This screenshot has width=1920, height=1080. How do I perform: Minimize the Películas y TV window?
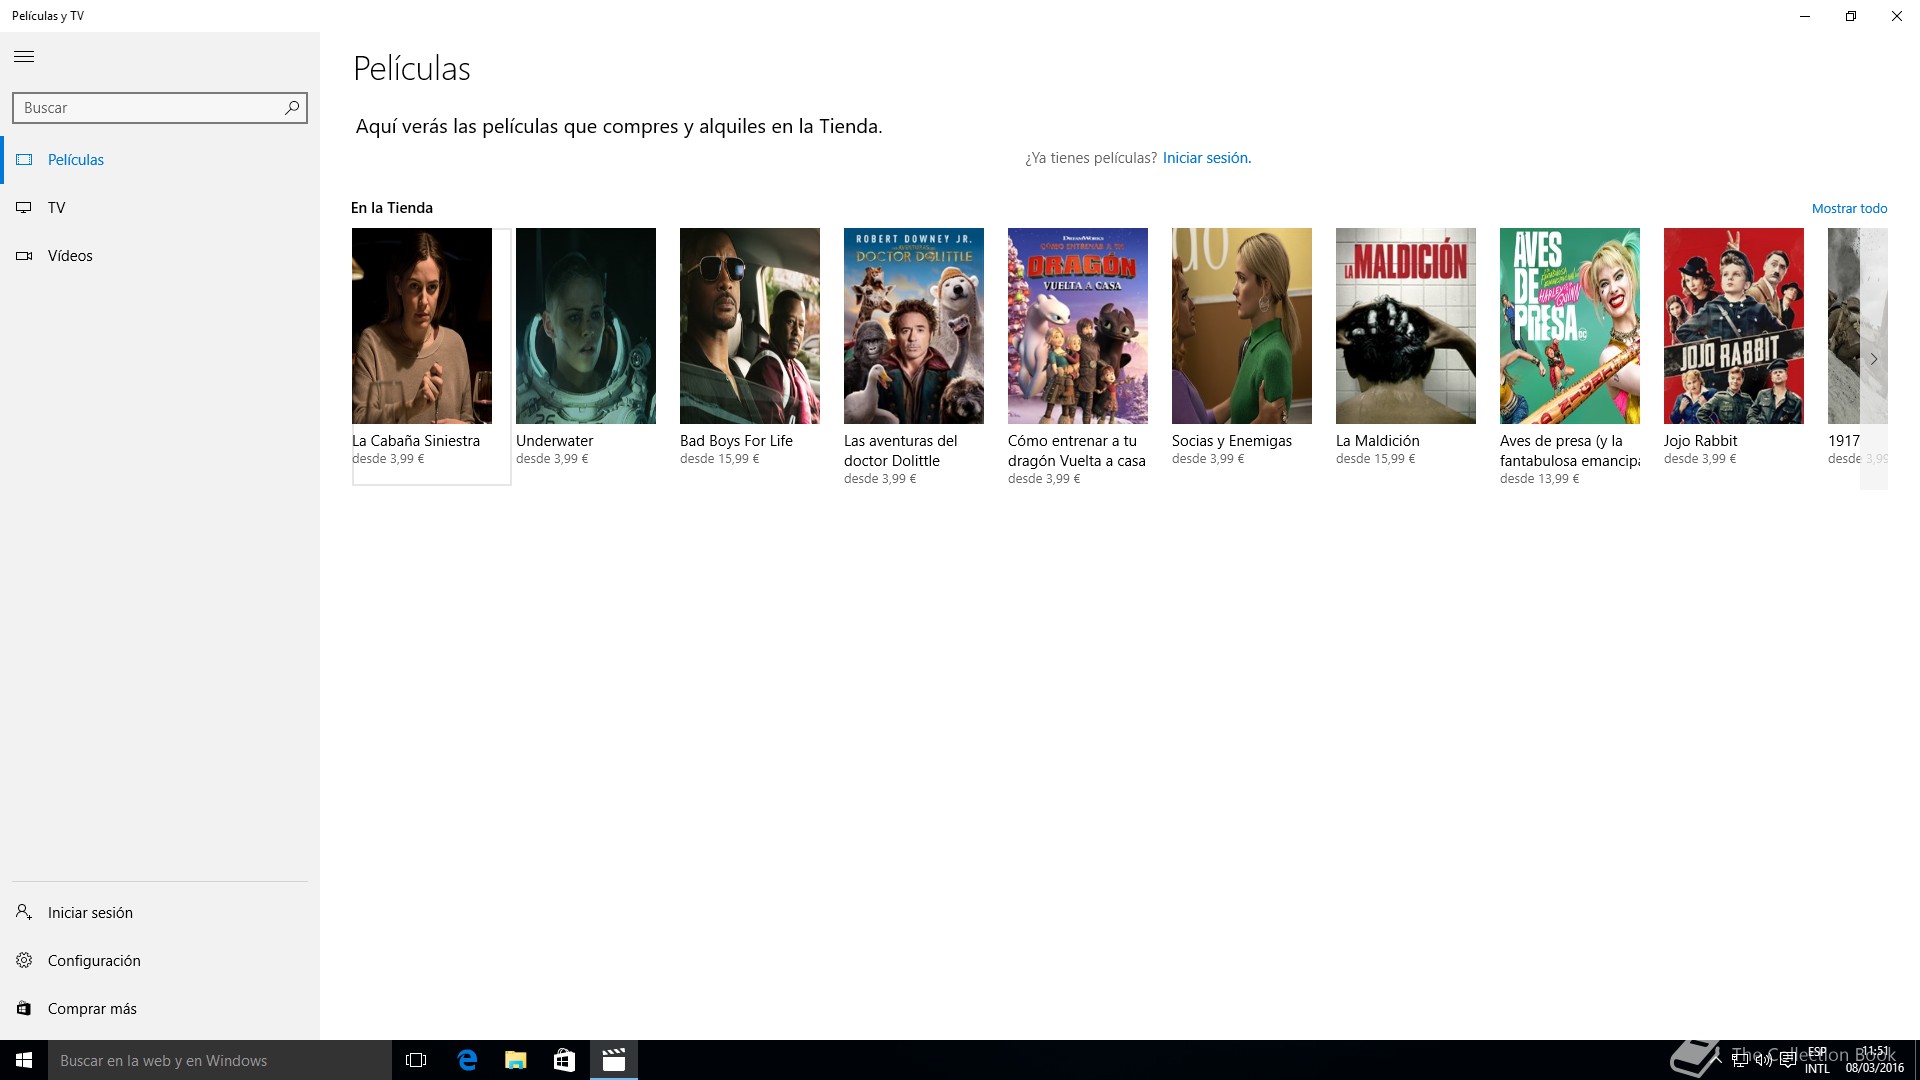coord(1805,16)
